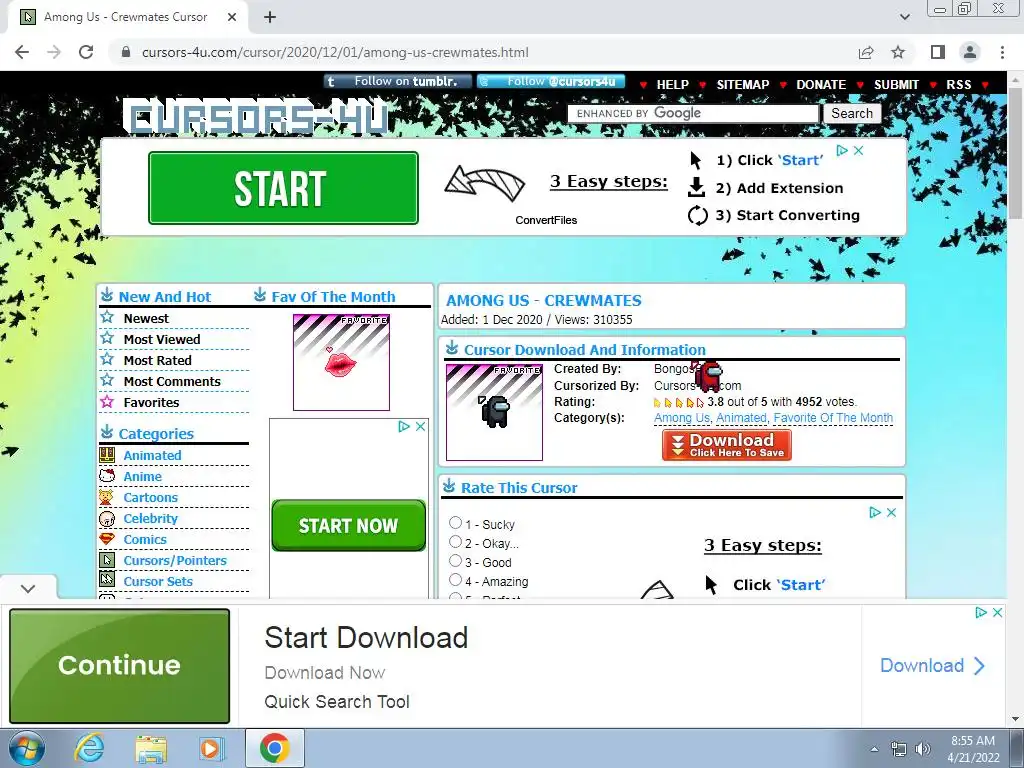Open Most Comments cursors
Screen dimensions: 1024x768
click(x=172, y=381)
